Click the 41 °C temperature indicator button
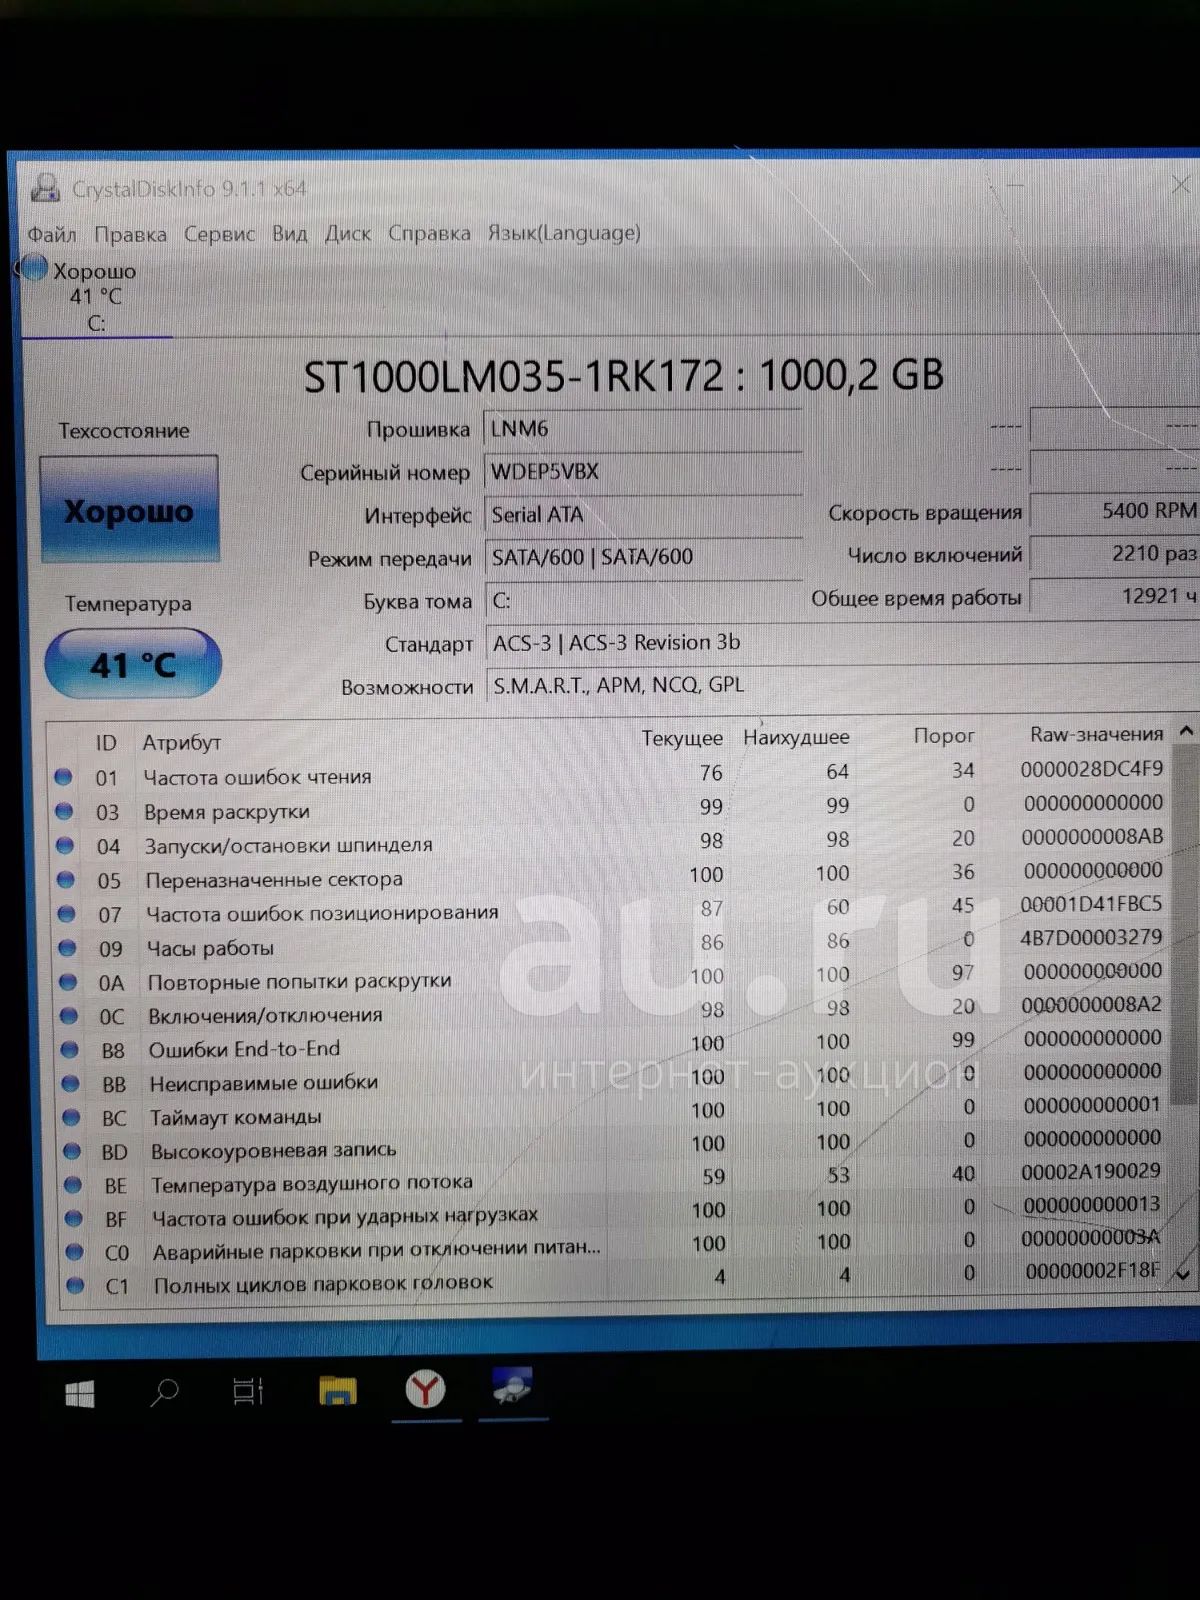The width and height of the screenshot is (1200, 1600). coord(133,664)
